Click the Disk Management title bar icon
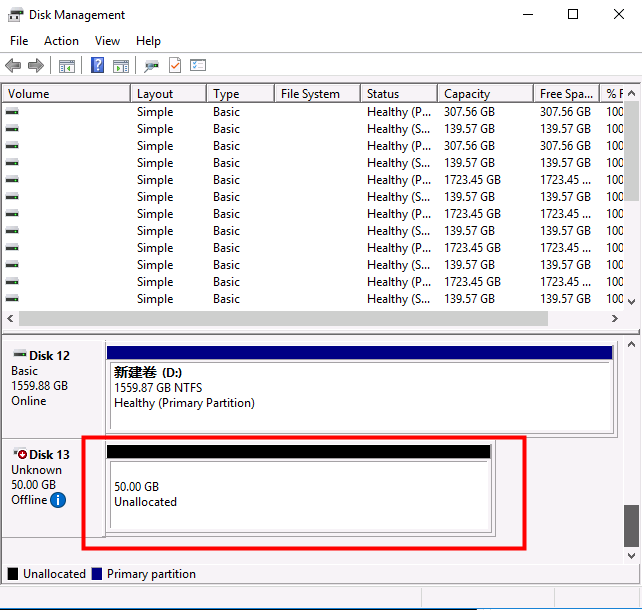 (x=16, y=15)
